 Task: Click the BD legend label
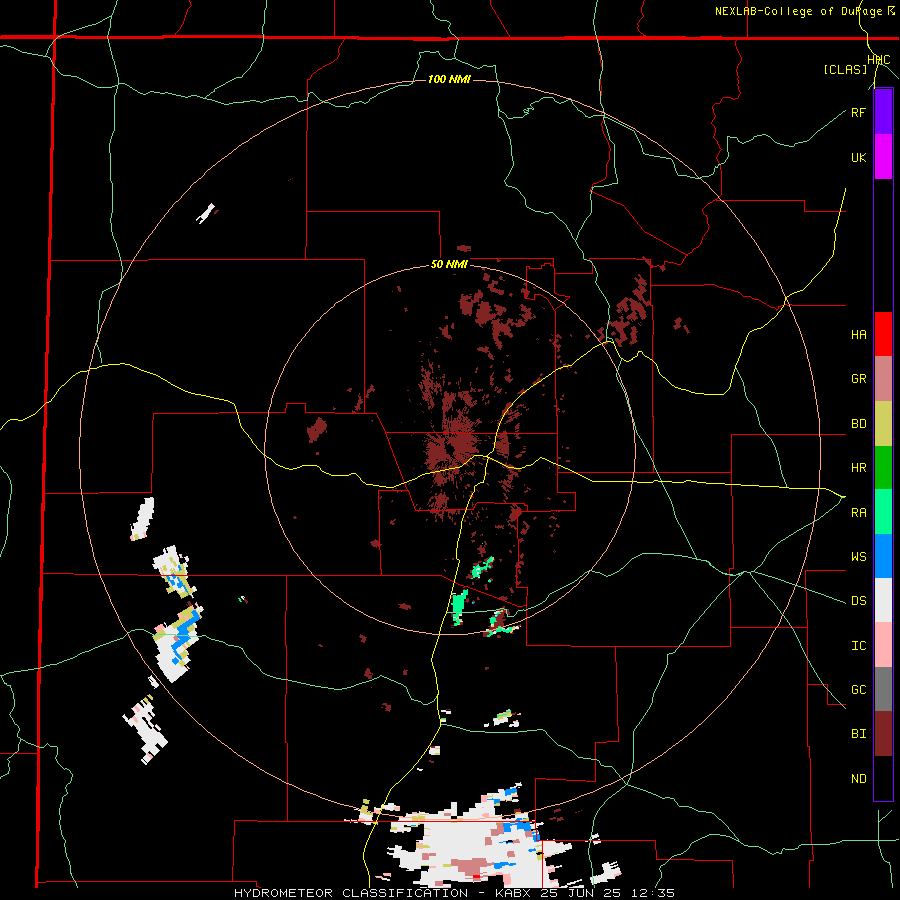tap(858, 424)
